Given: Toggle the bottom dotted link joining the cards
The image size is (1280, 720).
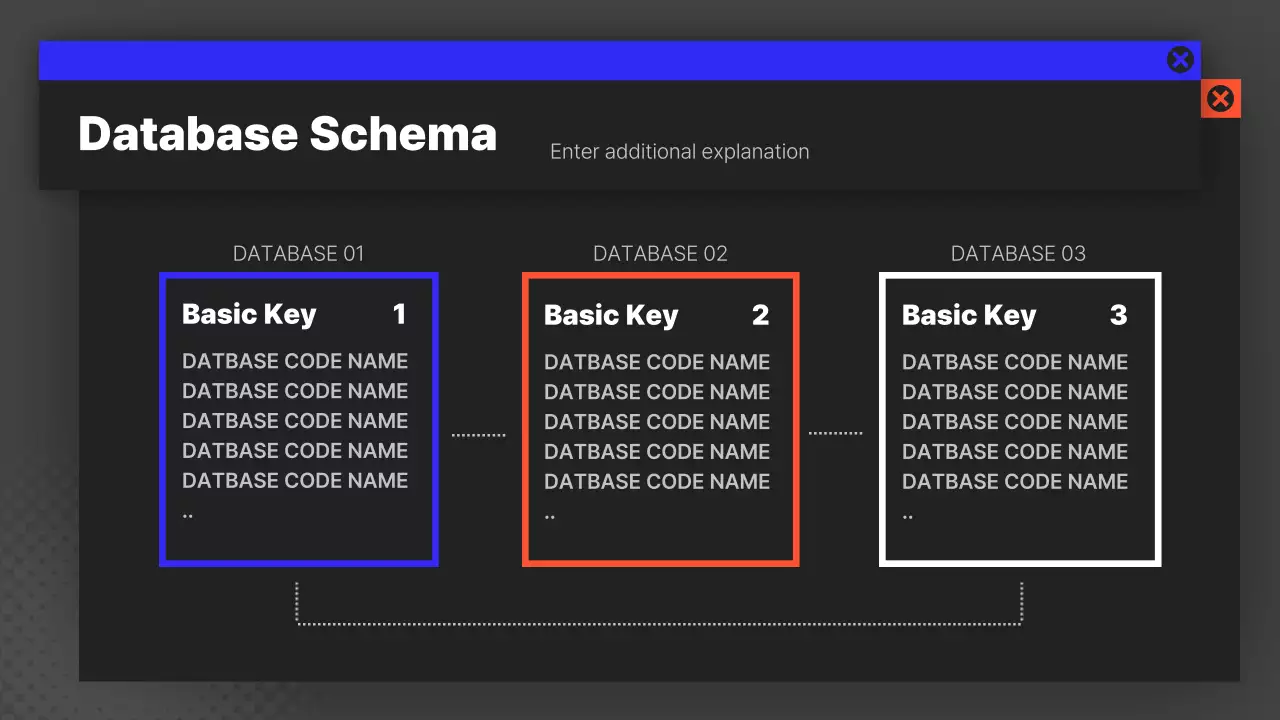Looking at the screenshot, I should click(659, 622).
